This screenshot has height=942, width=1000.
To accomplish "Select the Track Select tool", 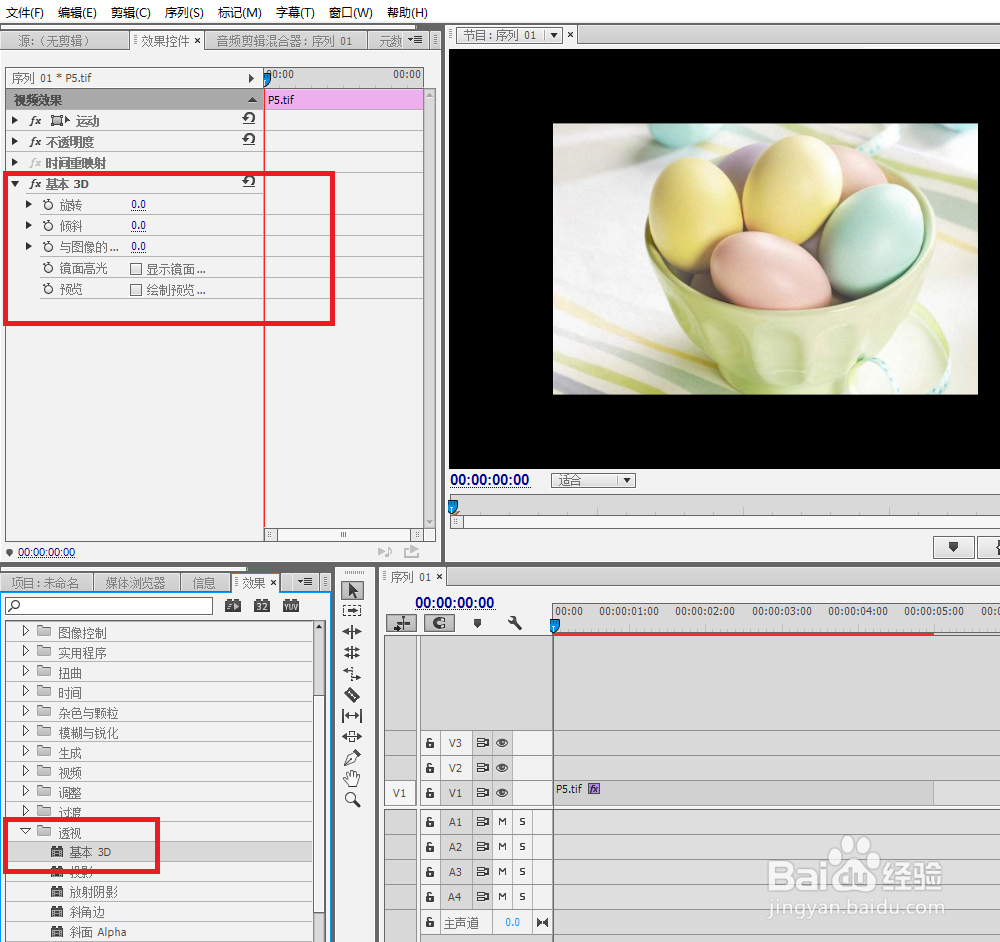I will tap(352, 611).
